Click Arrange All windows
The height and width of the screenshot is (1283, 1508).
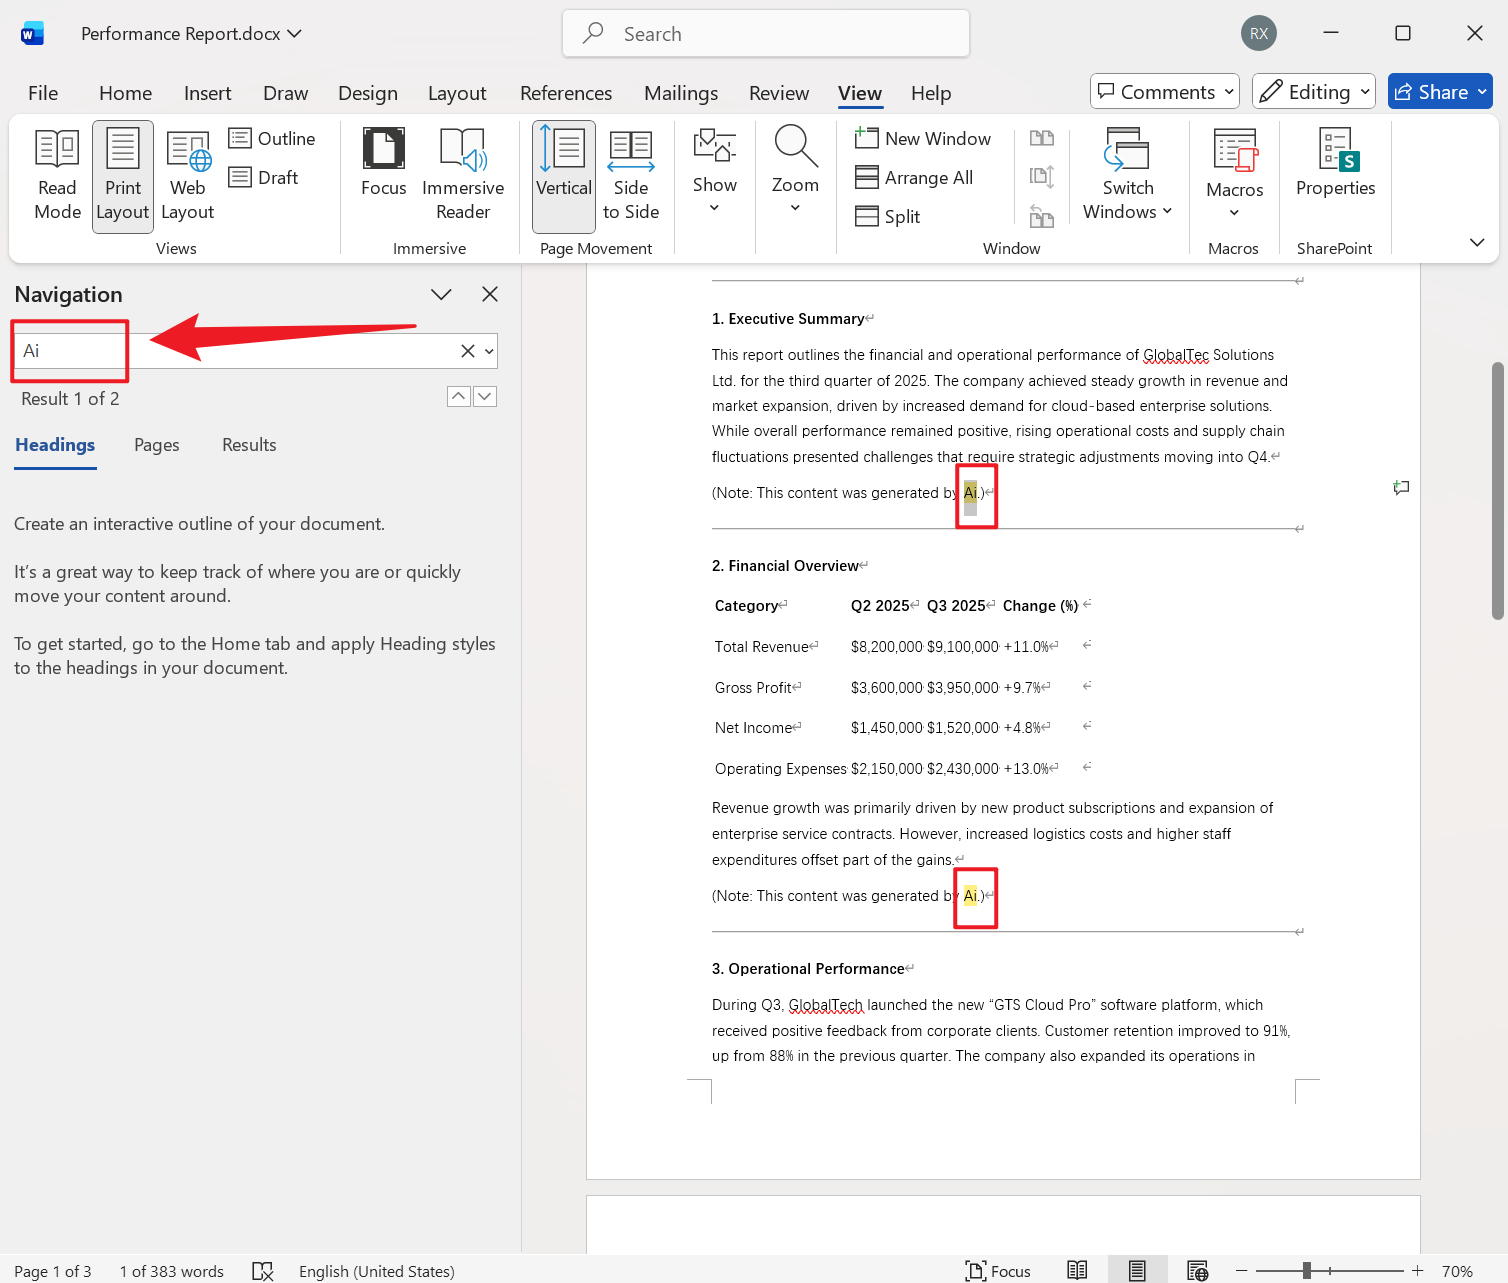pos(914,177)
